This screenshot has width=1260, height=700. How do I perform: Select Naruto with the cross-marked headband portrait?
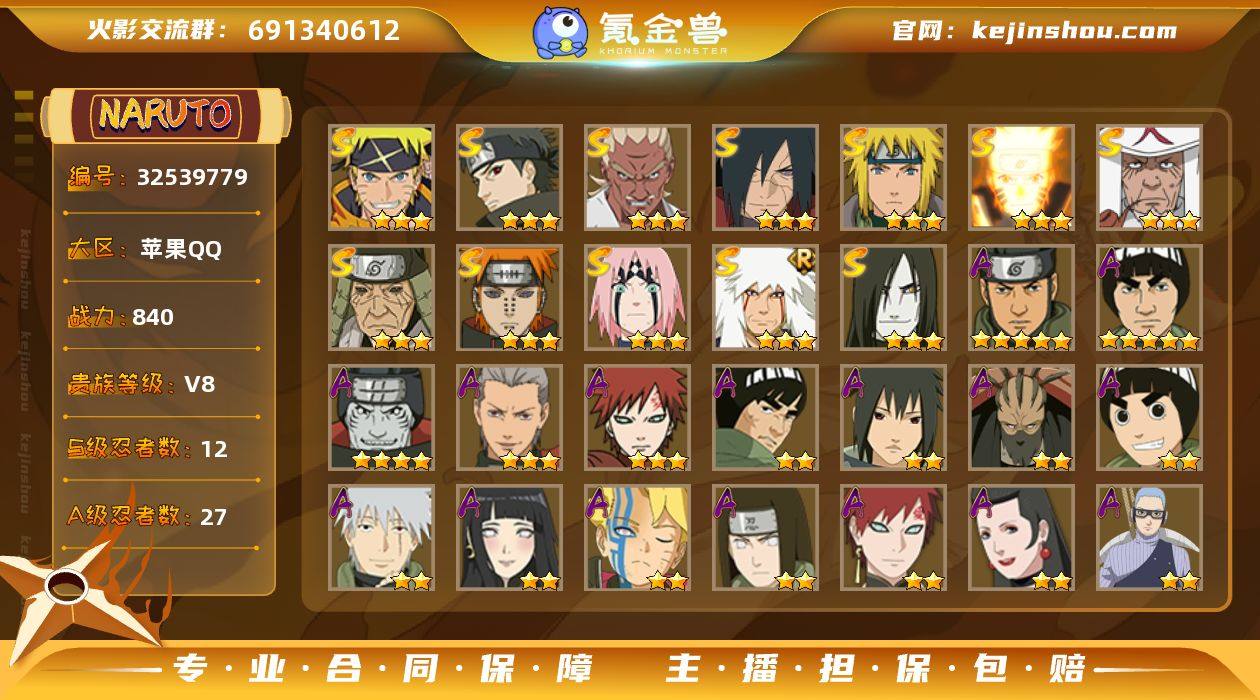coord(382,178)
